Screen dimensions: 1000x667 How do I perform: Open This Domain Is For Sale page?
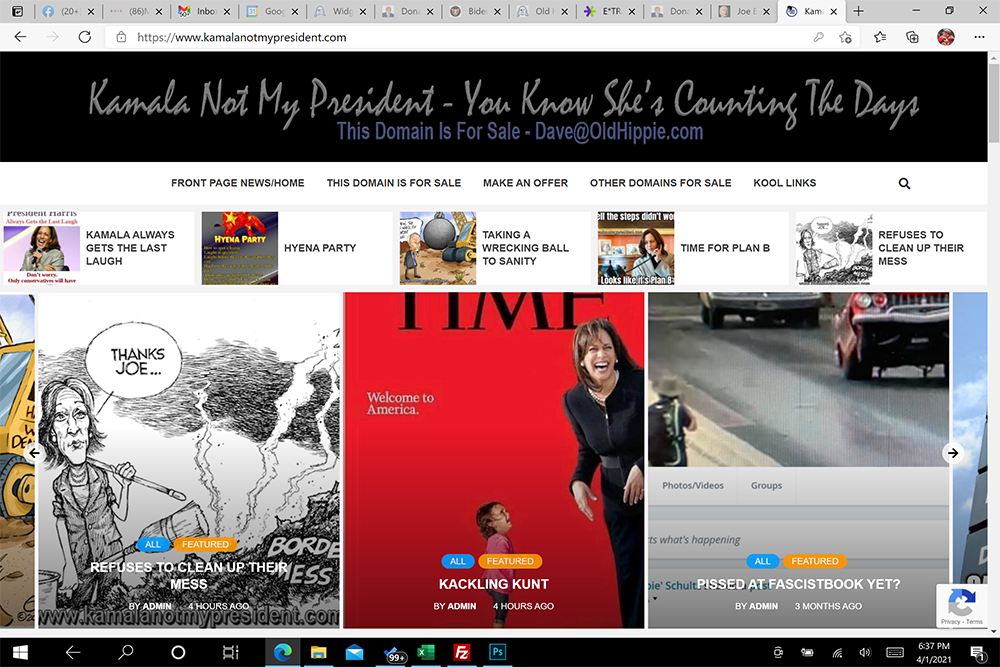click(x=393, y=183)
